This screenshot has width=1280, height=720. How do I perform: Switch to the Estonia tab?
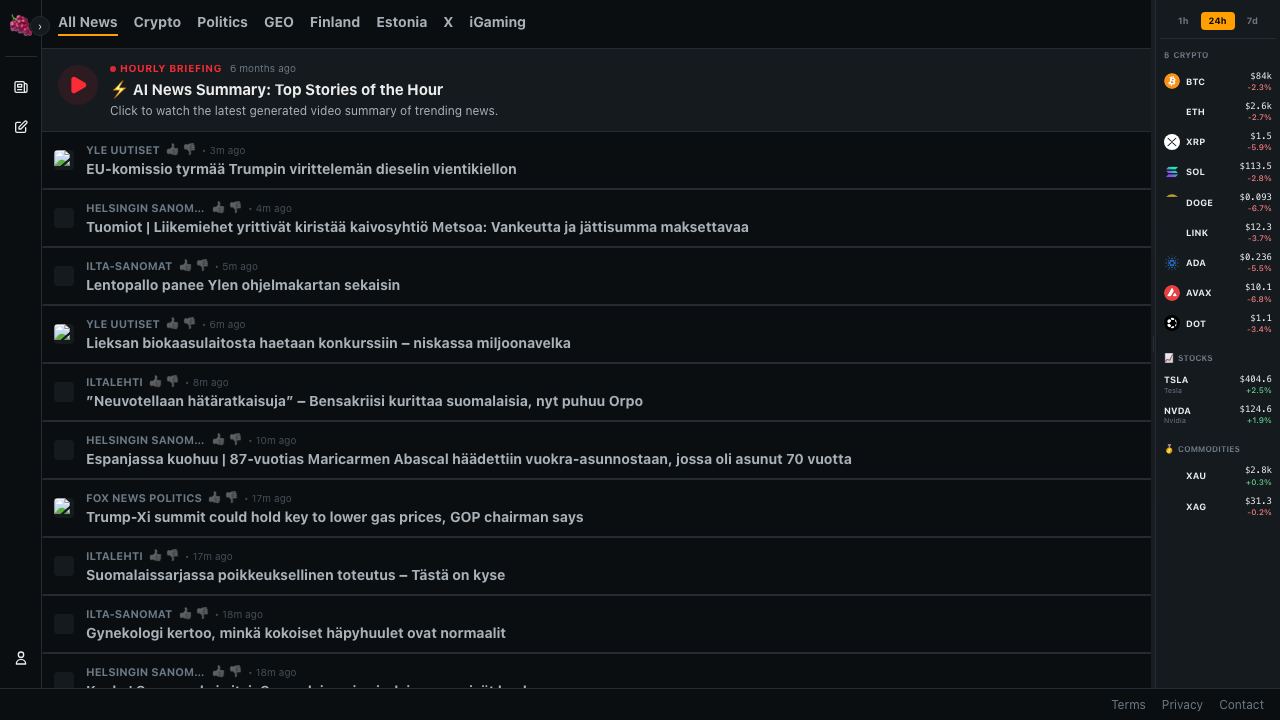402,22
